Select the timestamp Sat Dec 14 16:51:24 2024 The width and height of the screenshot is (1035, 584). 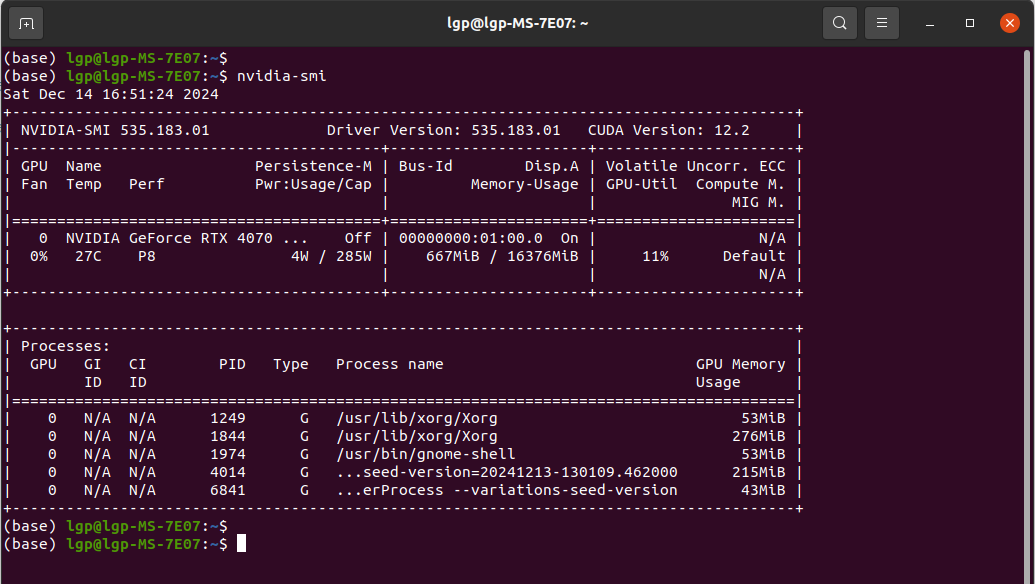pos(111,94)
